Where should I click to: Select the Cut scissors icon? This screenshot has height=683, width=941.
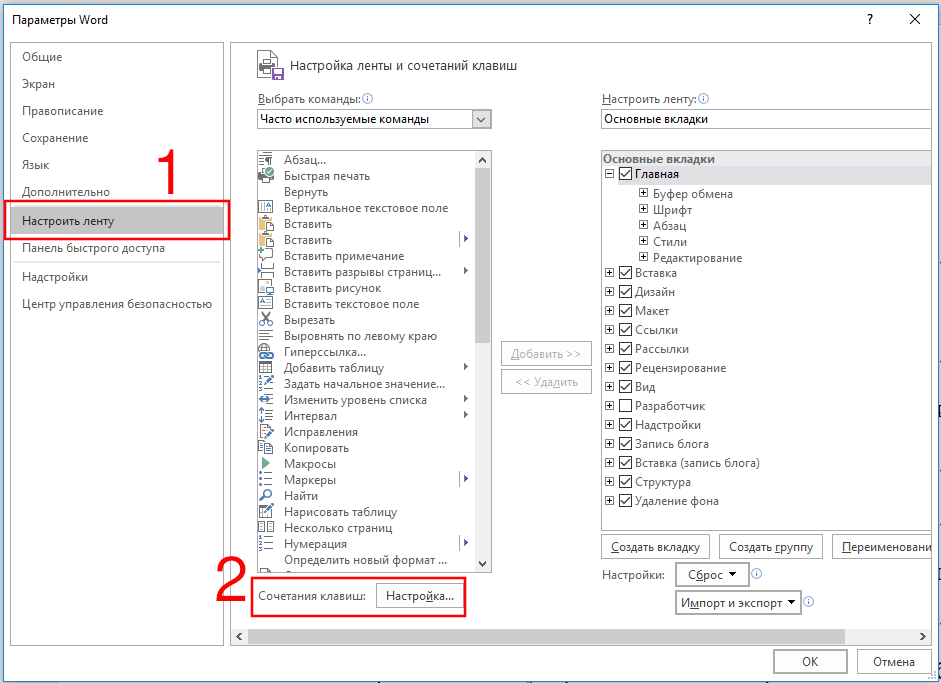(x=266, y=319)
